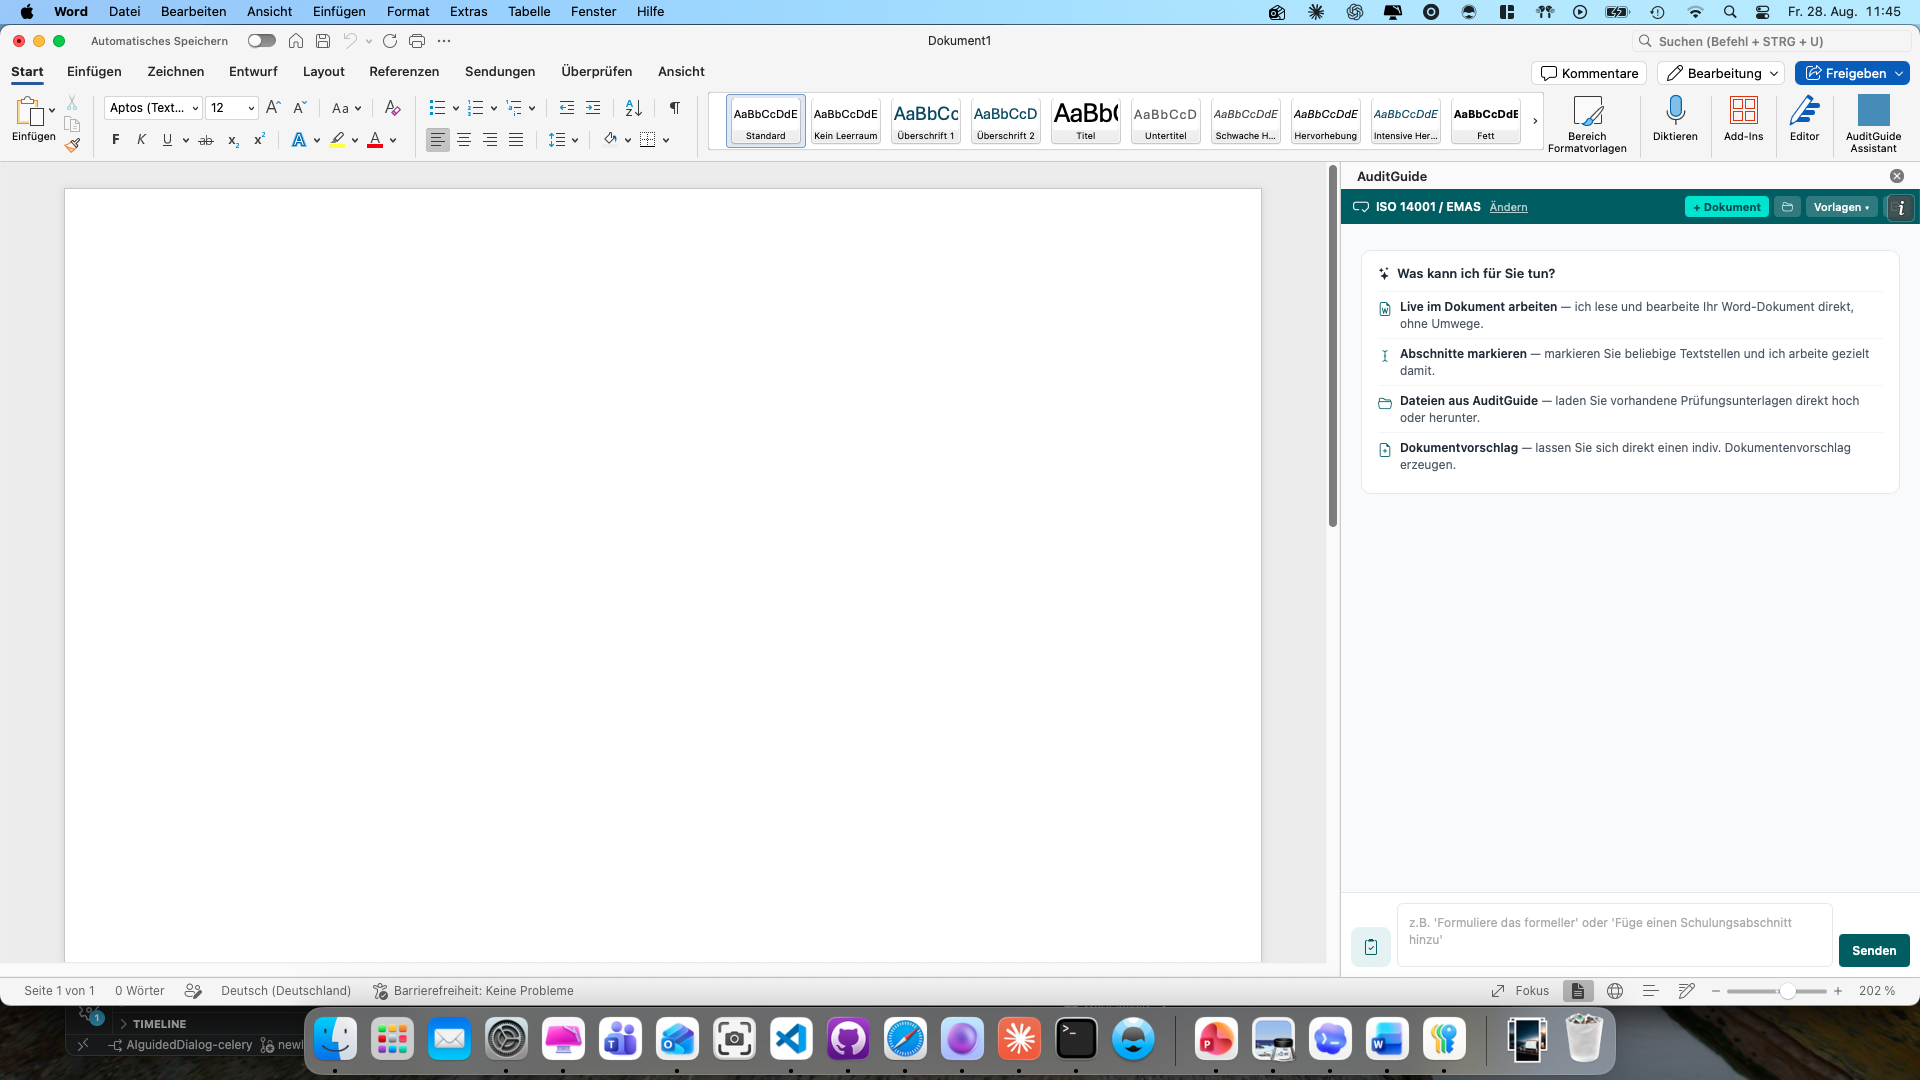Toggle bold formatting with the F button
The image size is (1920, 1080).
coord(116,140)
